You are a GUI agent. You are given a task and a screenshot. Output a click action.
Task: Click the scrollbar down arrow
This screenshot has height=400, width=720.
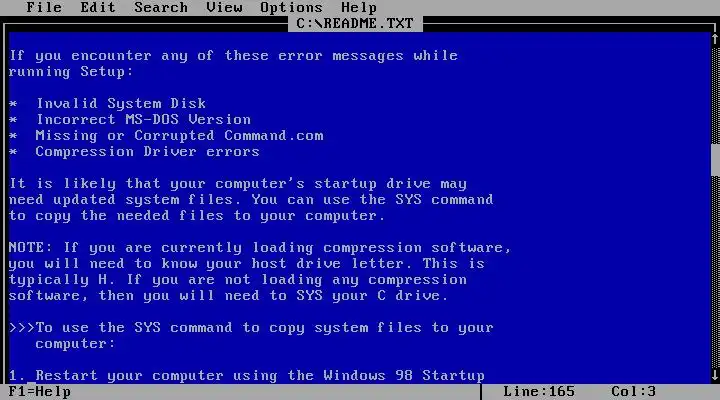point(715,375)
